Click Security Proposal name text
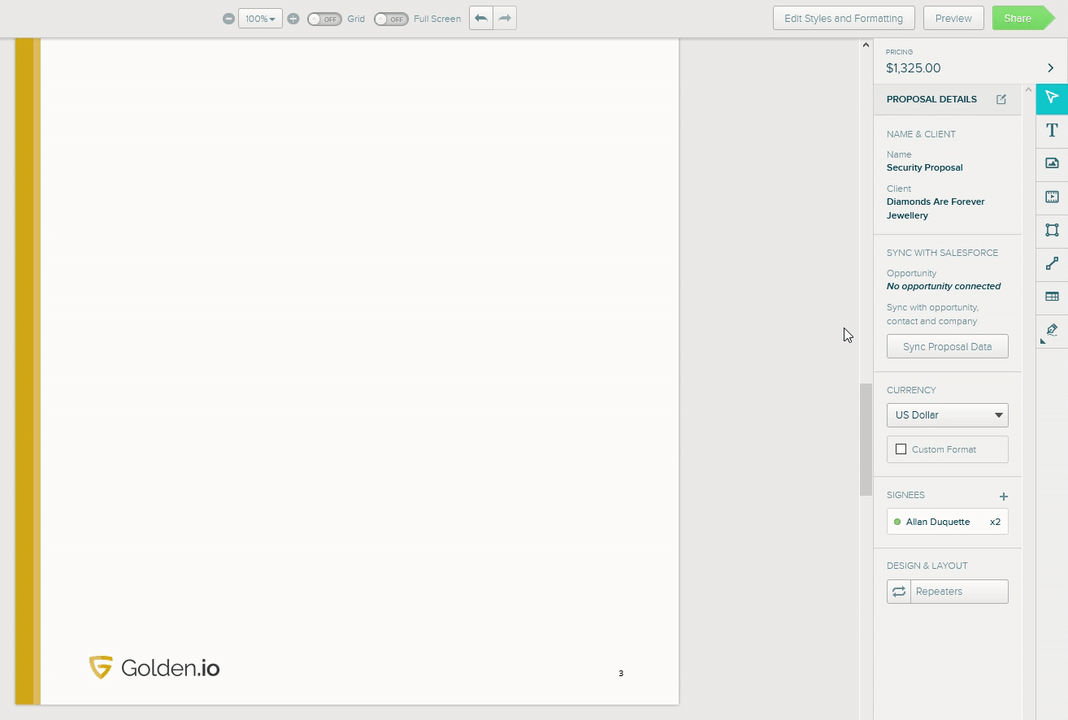The image size is (1068, 720). [924, 168]
